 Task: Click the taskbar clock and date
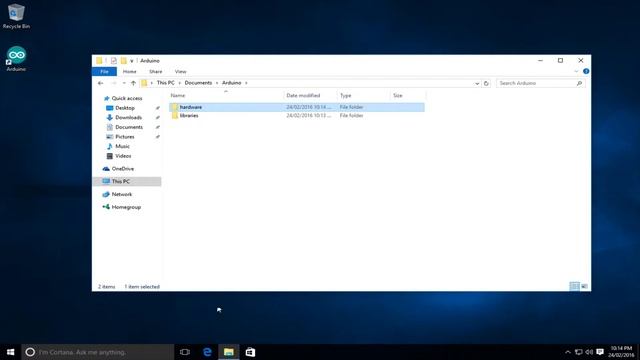tap(621, 352)
